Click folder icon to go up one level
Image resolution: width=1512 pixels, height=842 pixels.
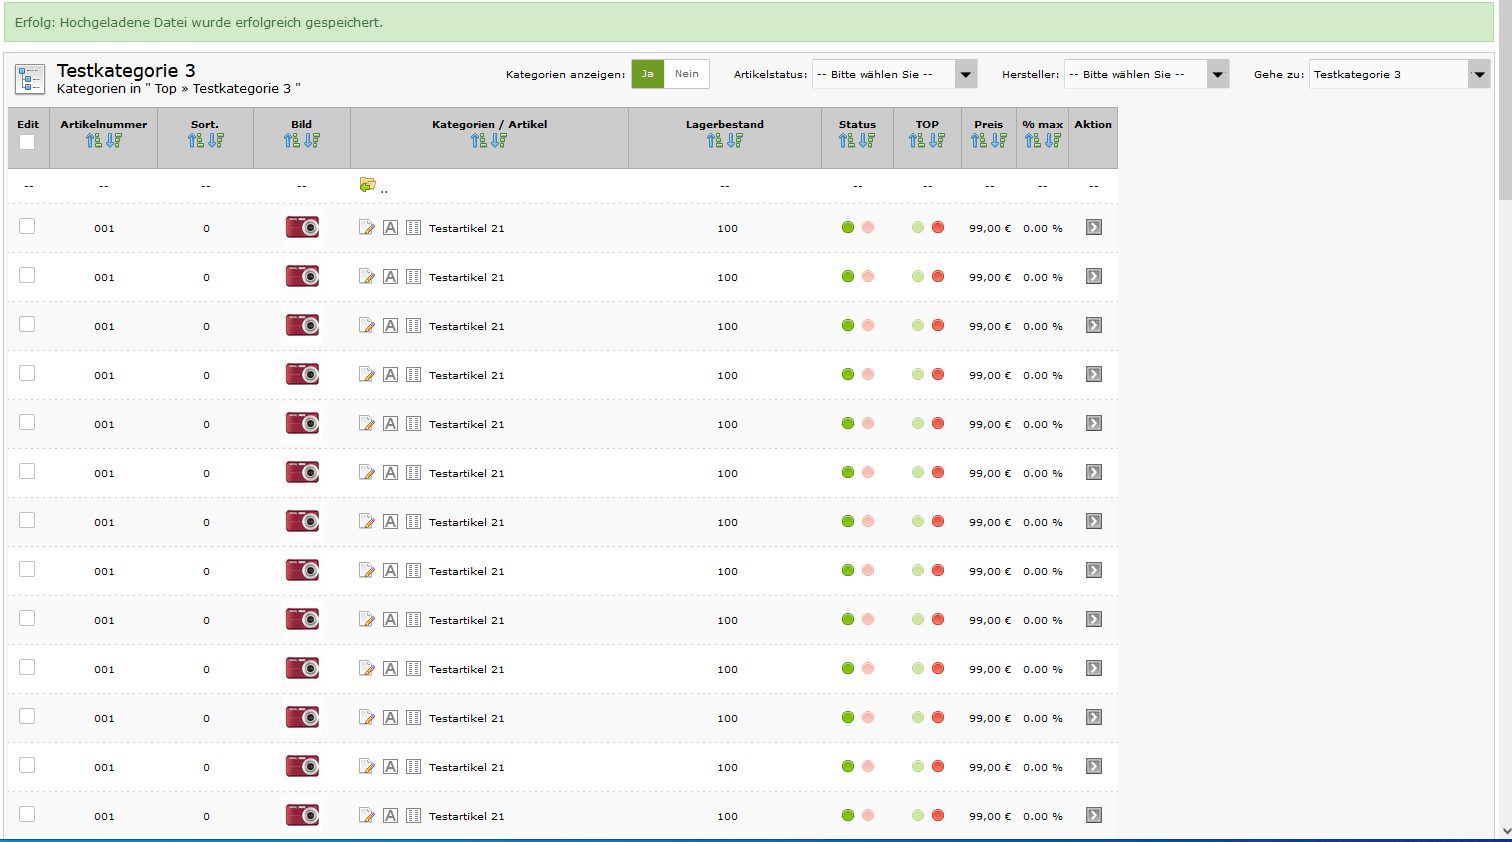point(367,185)
